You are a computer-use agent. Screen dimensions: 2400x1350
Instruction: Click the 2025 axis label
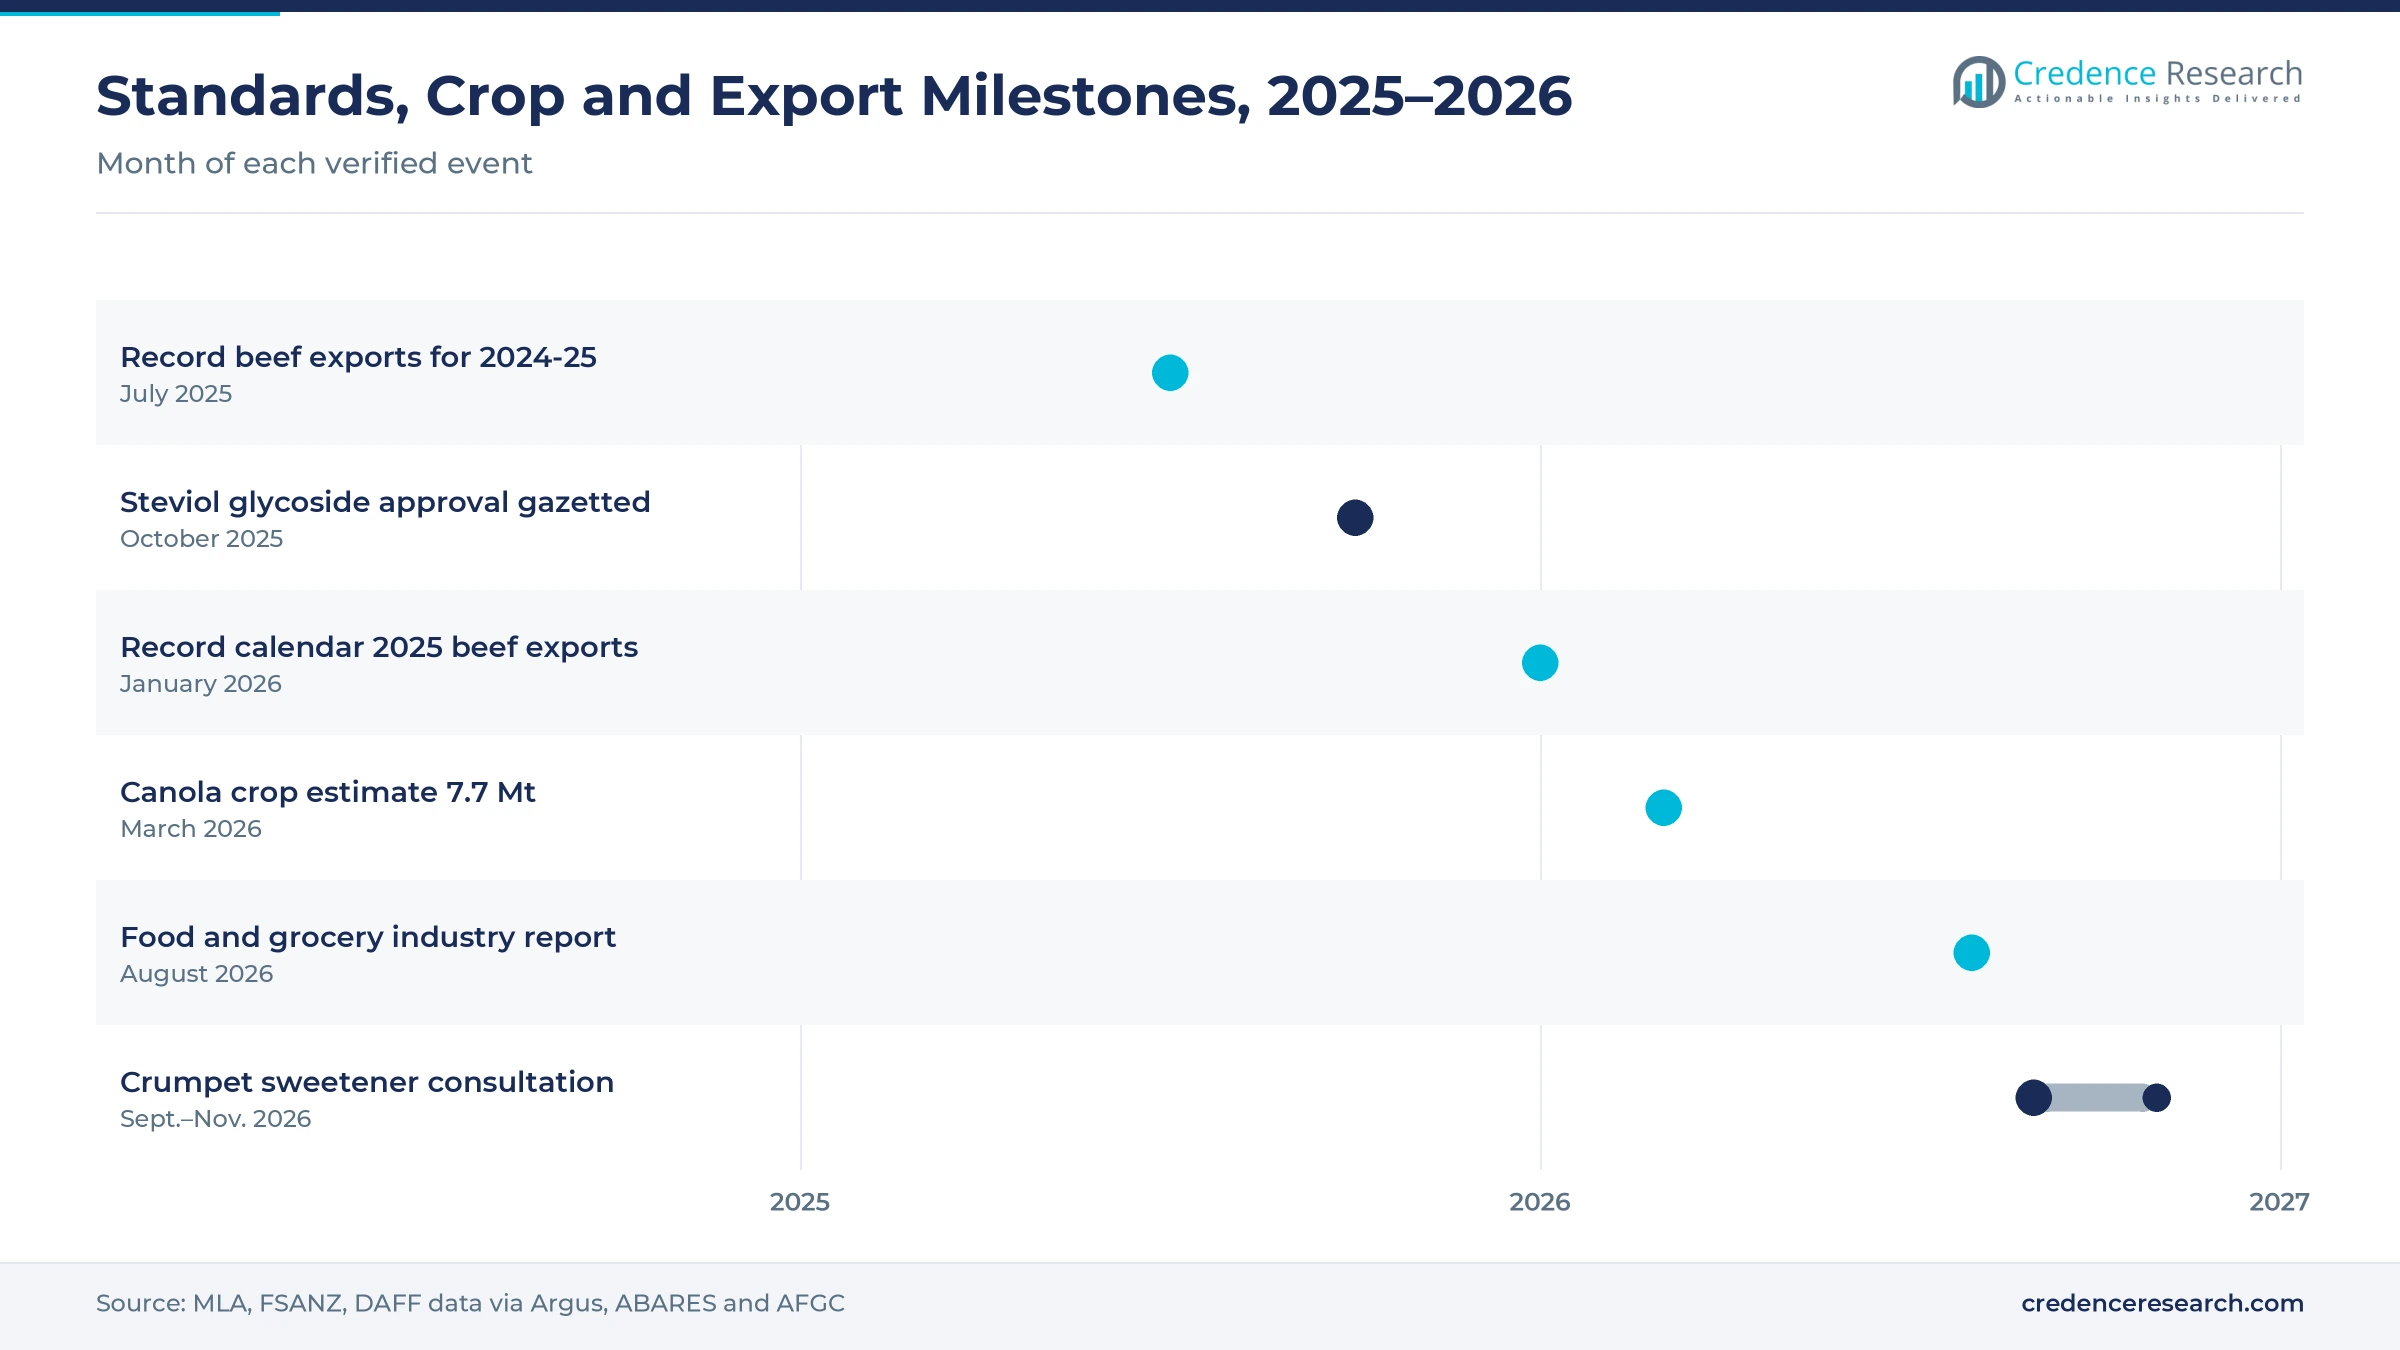tap(800, 1202)
